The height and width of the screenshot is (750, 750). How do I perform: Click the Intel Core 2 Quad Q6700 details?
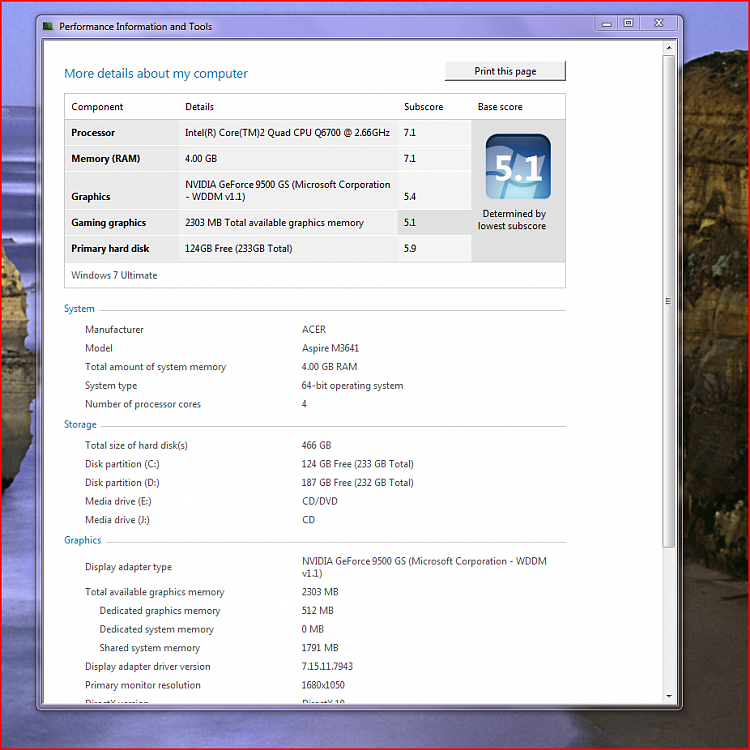coord(287,132)
